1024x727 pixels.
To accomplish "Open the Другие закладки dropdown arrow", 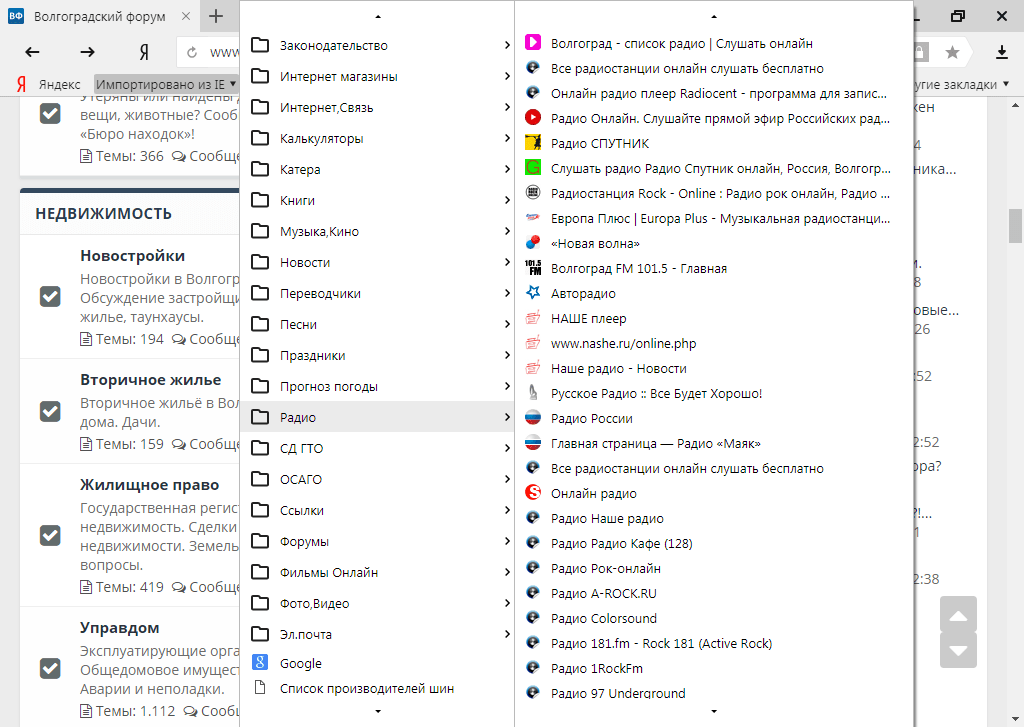I will pyautogui.click(x=1006, y=84).
